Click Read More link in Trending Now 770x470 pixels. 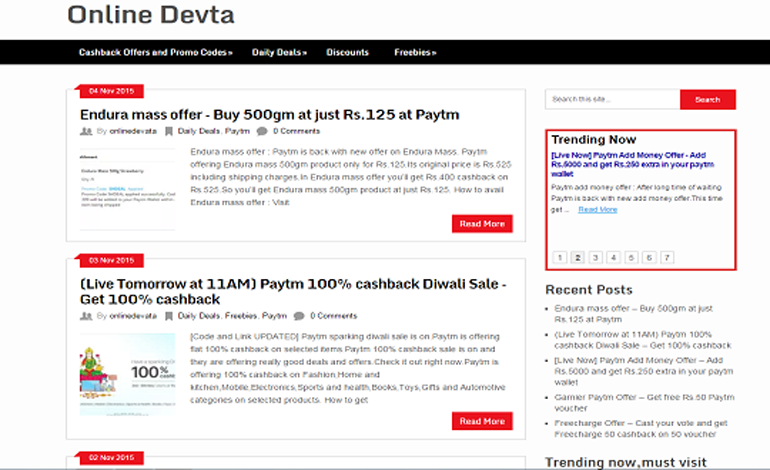click(x=598, y=210)
